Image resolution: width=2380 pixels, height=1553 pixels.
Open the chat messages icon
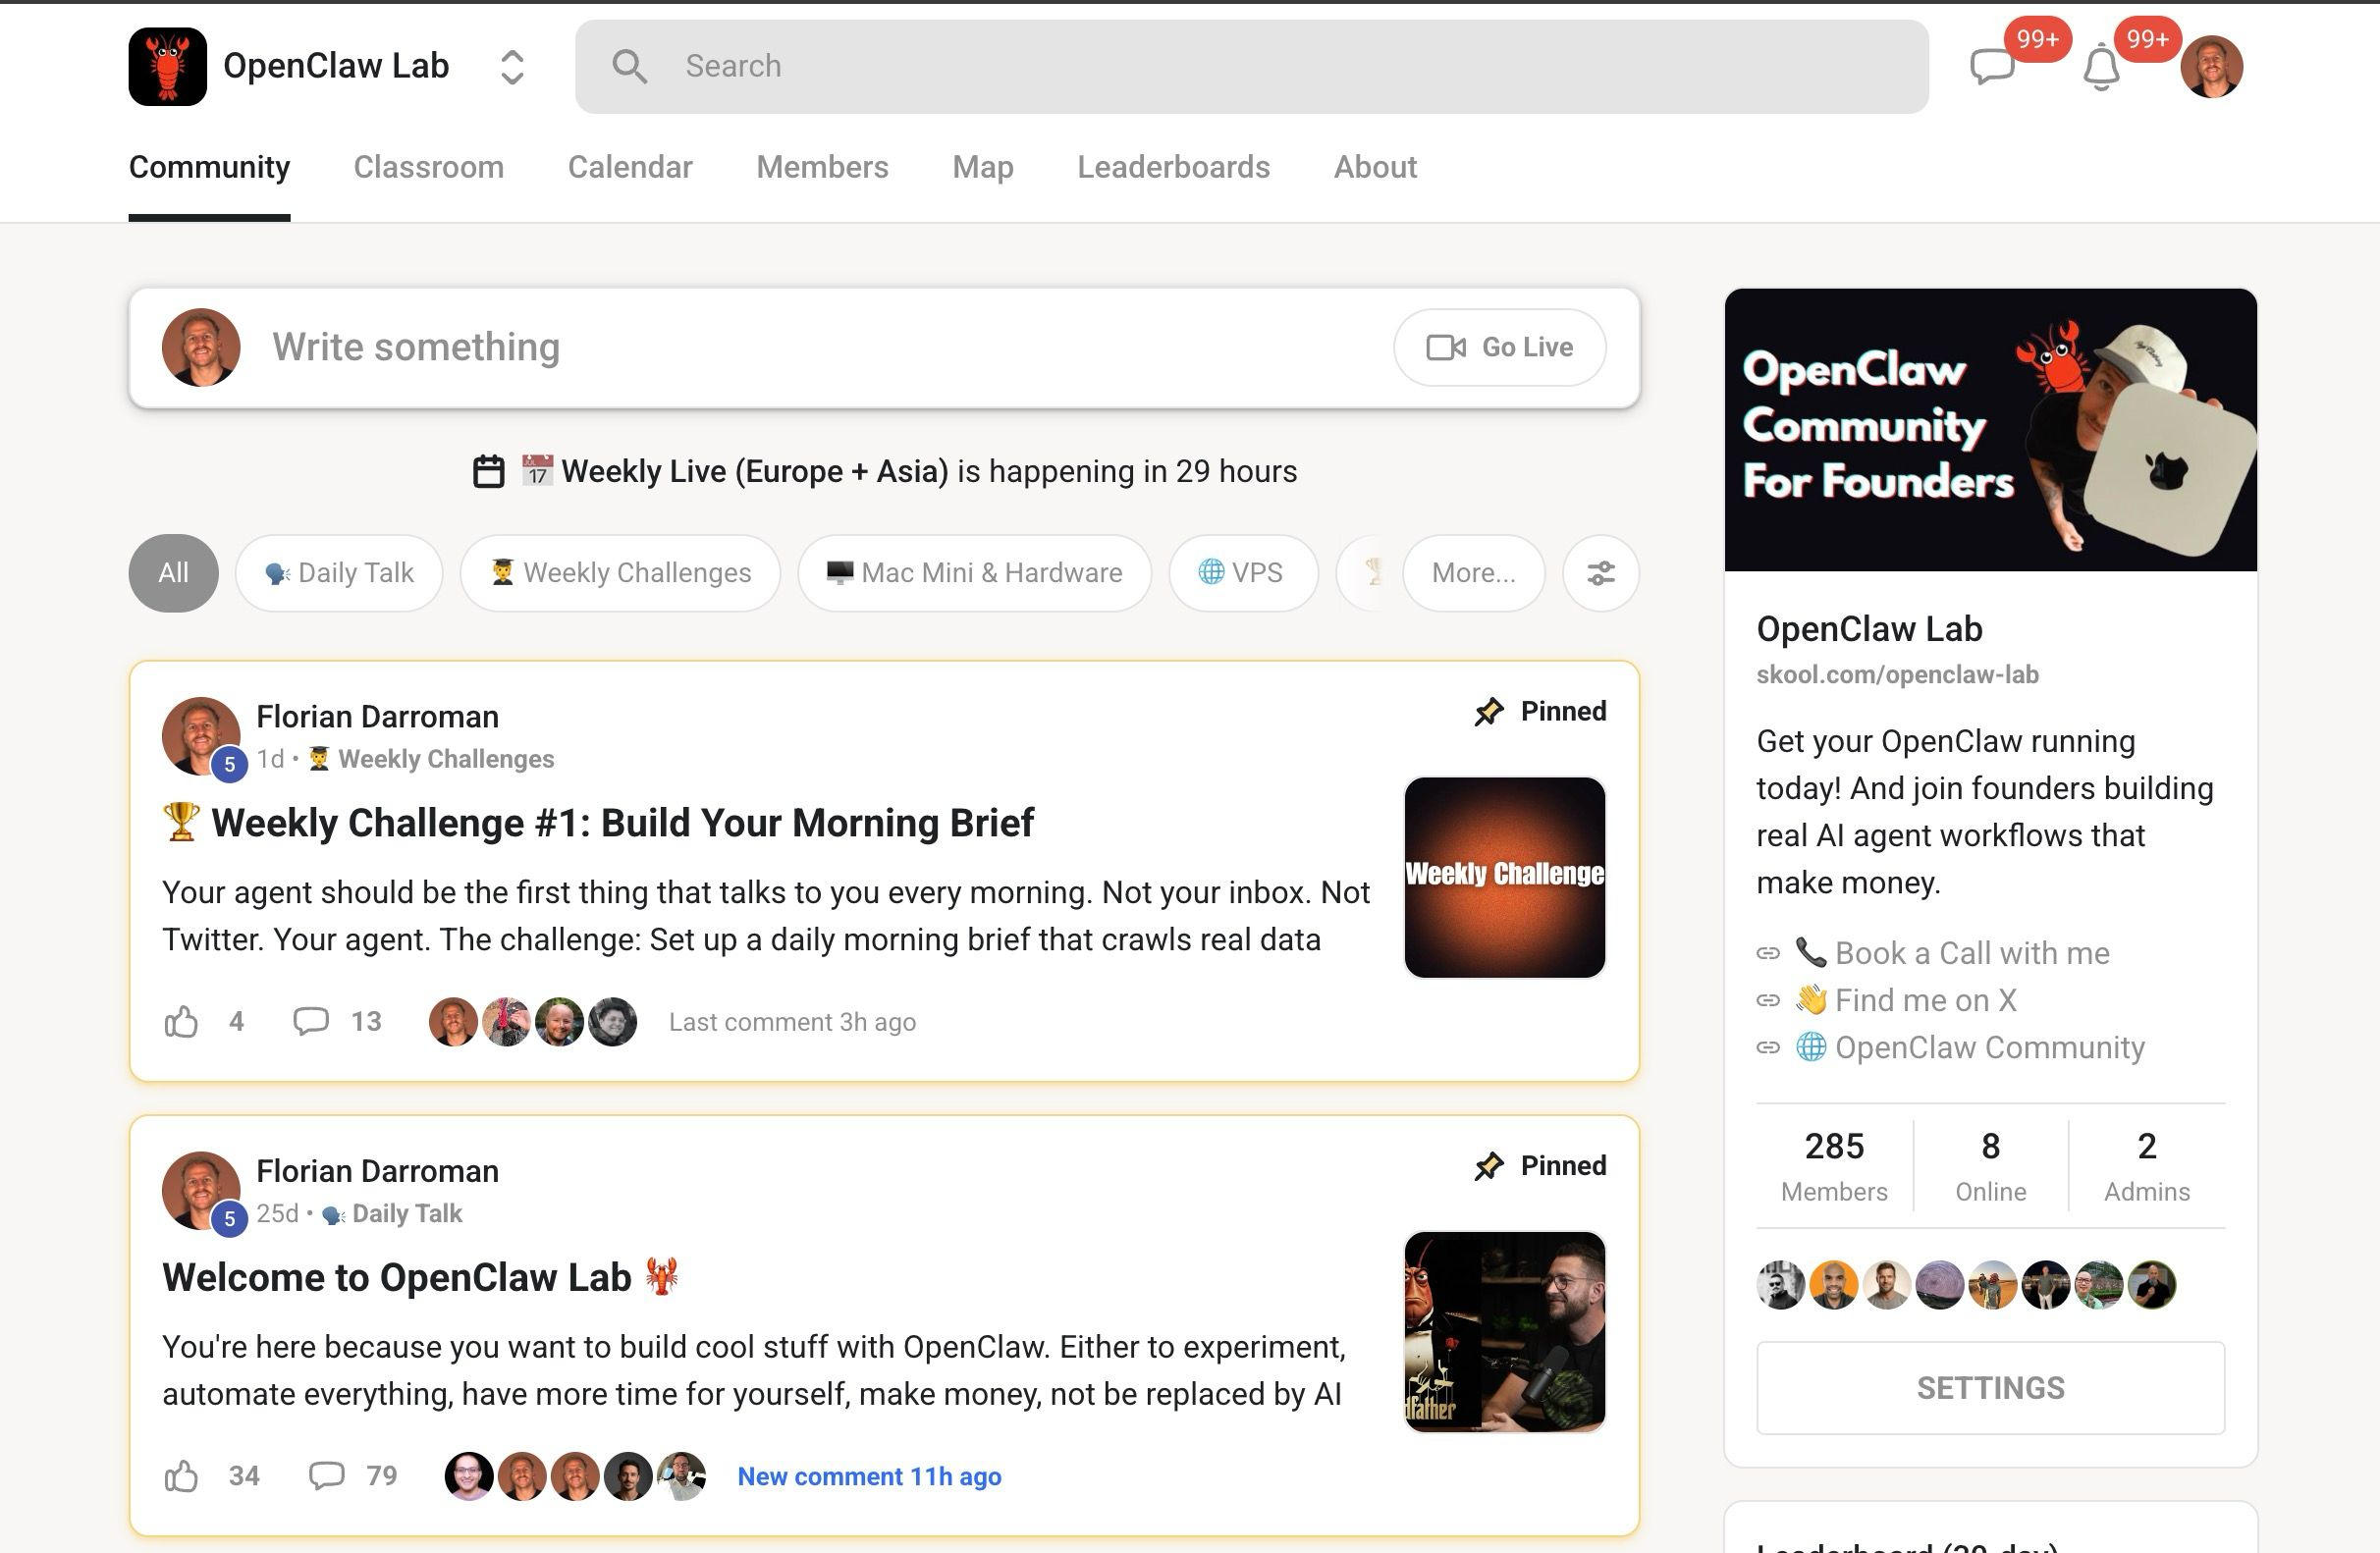[x=1991, y=67]
